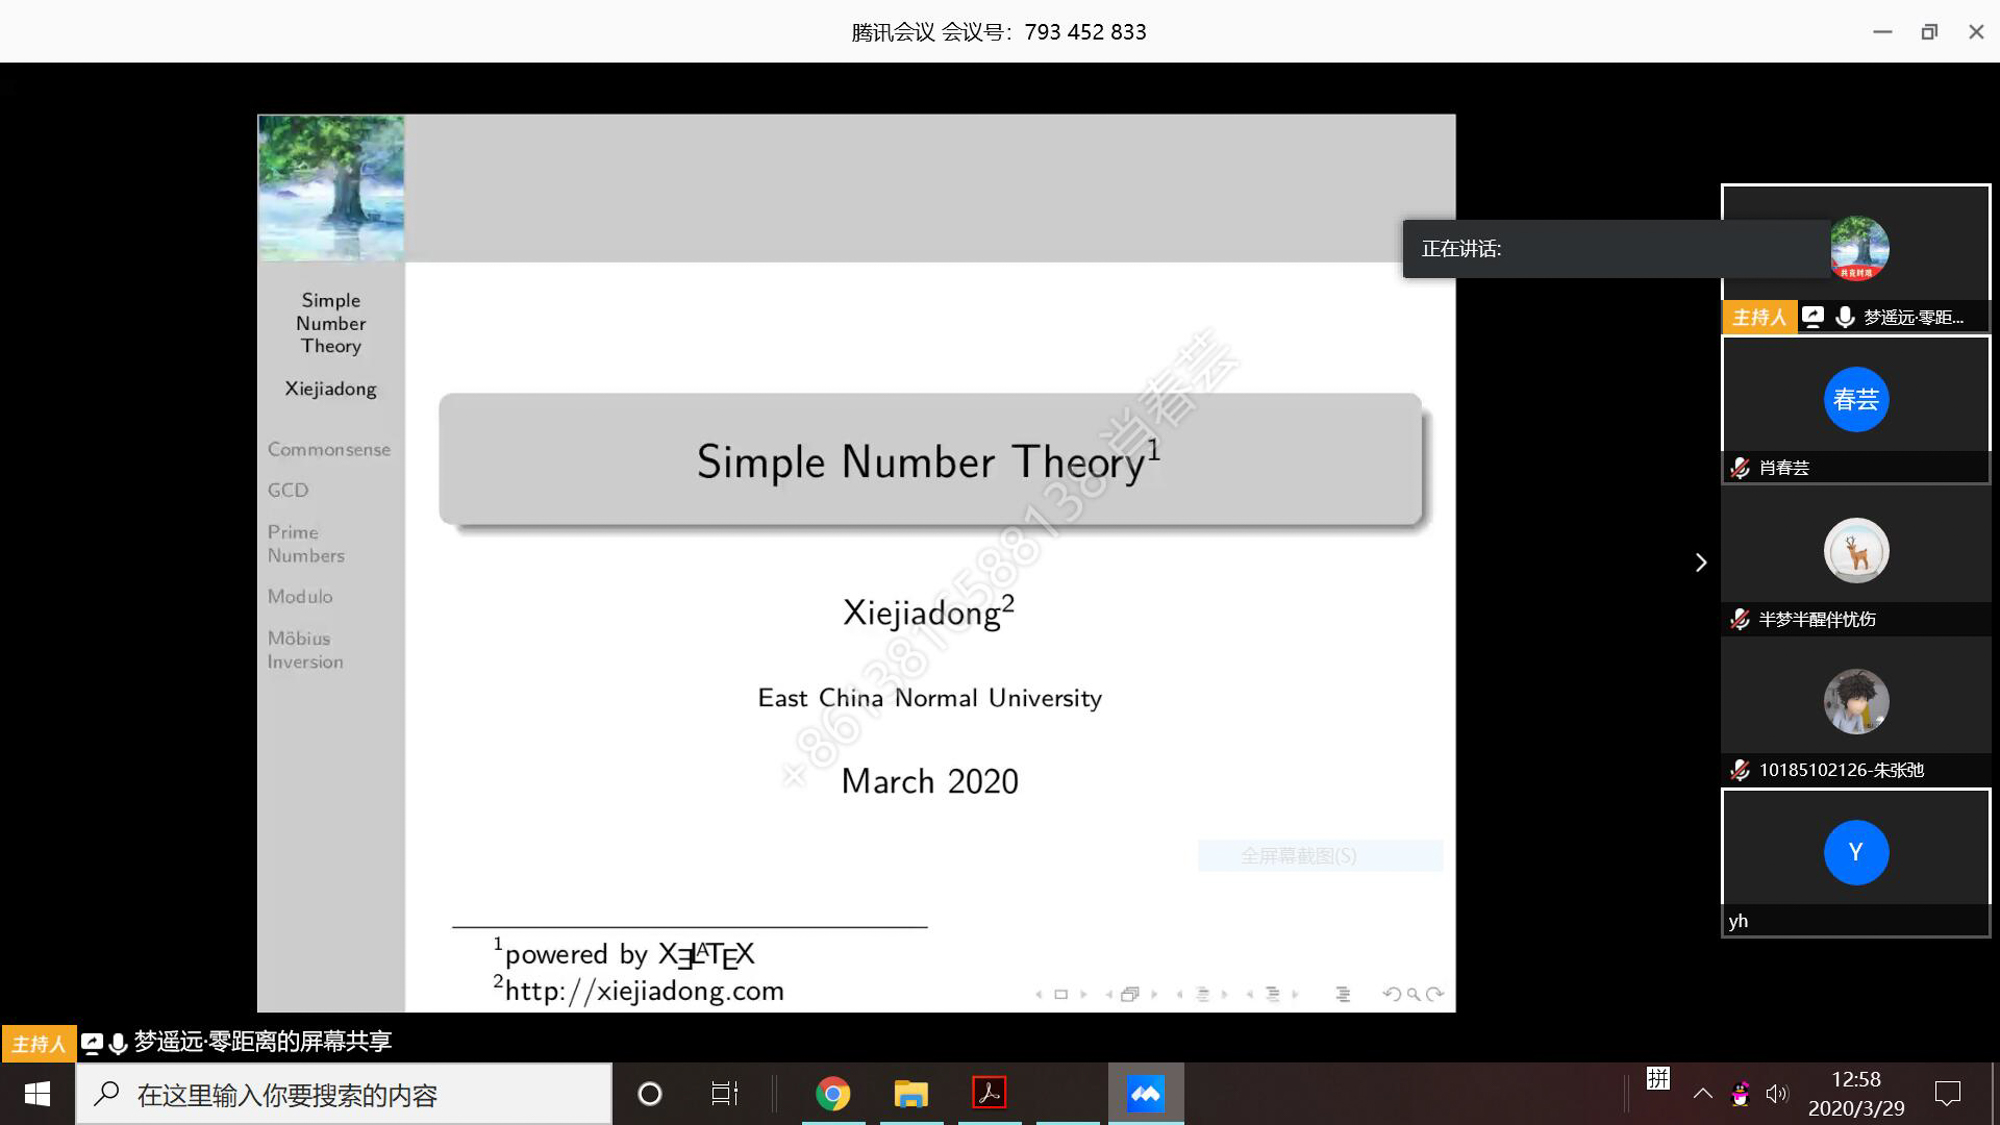The image size is (2000, 1125).
Task: Click the Beamer search magnifier icon
Action: (x=1413, y=994)
